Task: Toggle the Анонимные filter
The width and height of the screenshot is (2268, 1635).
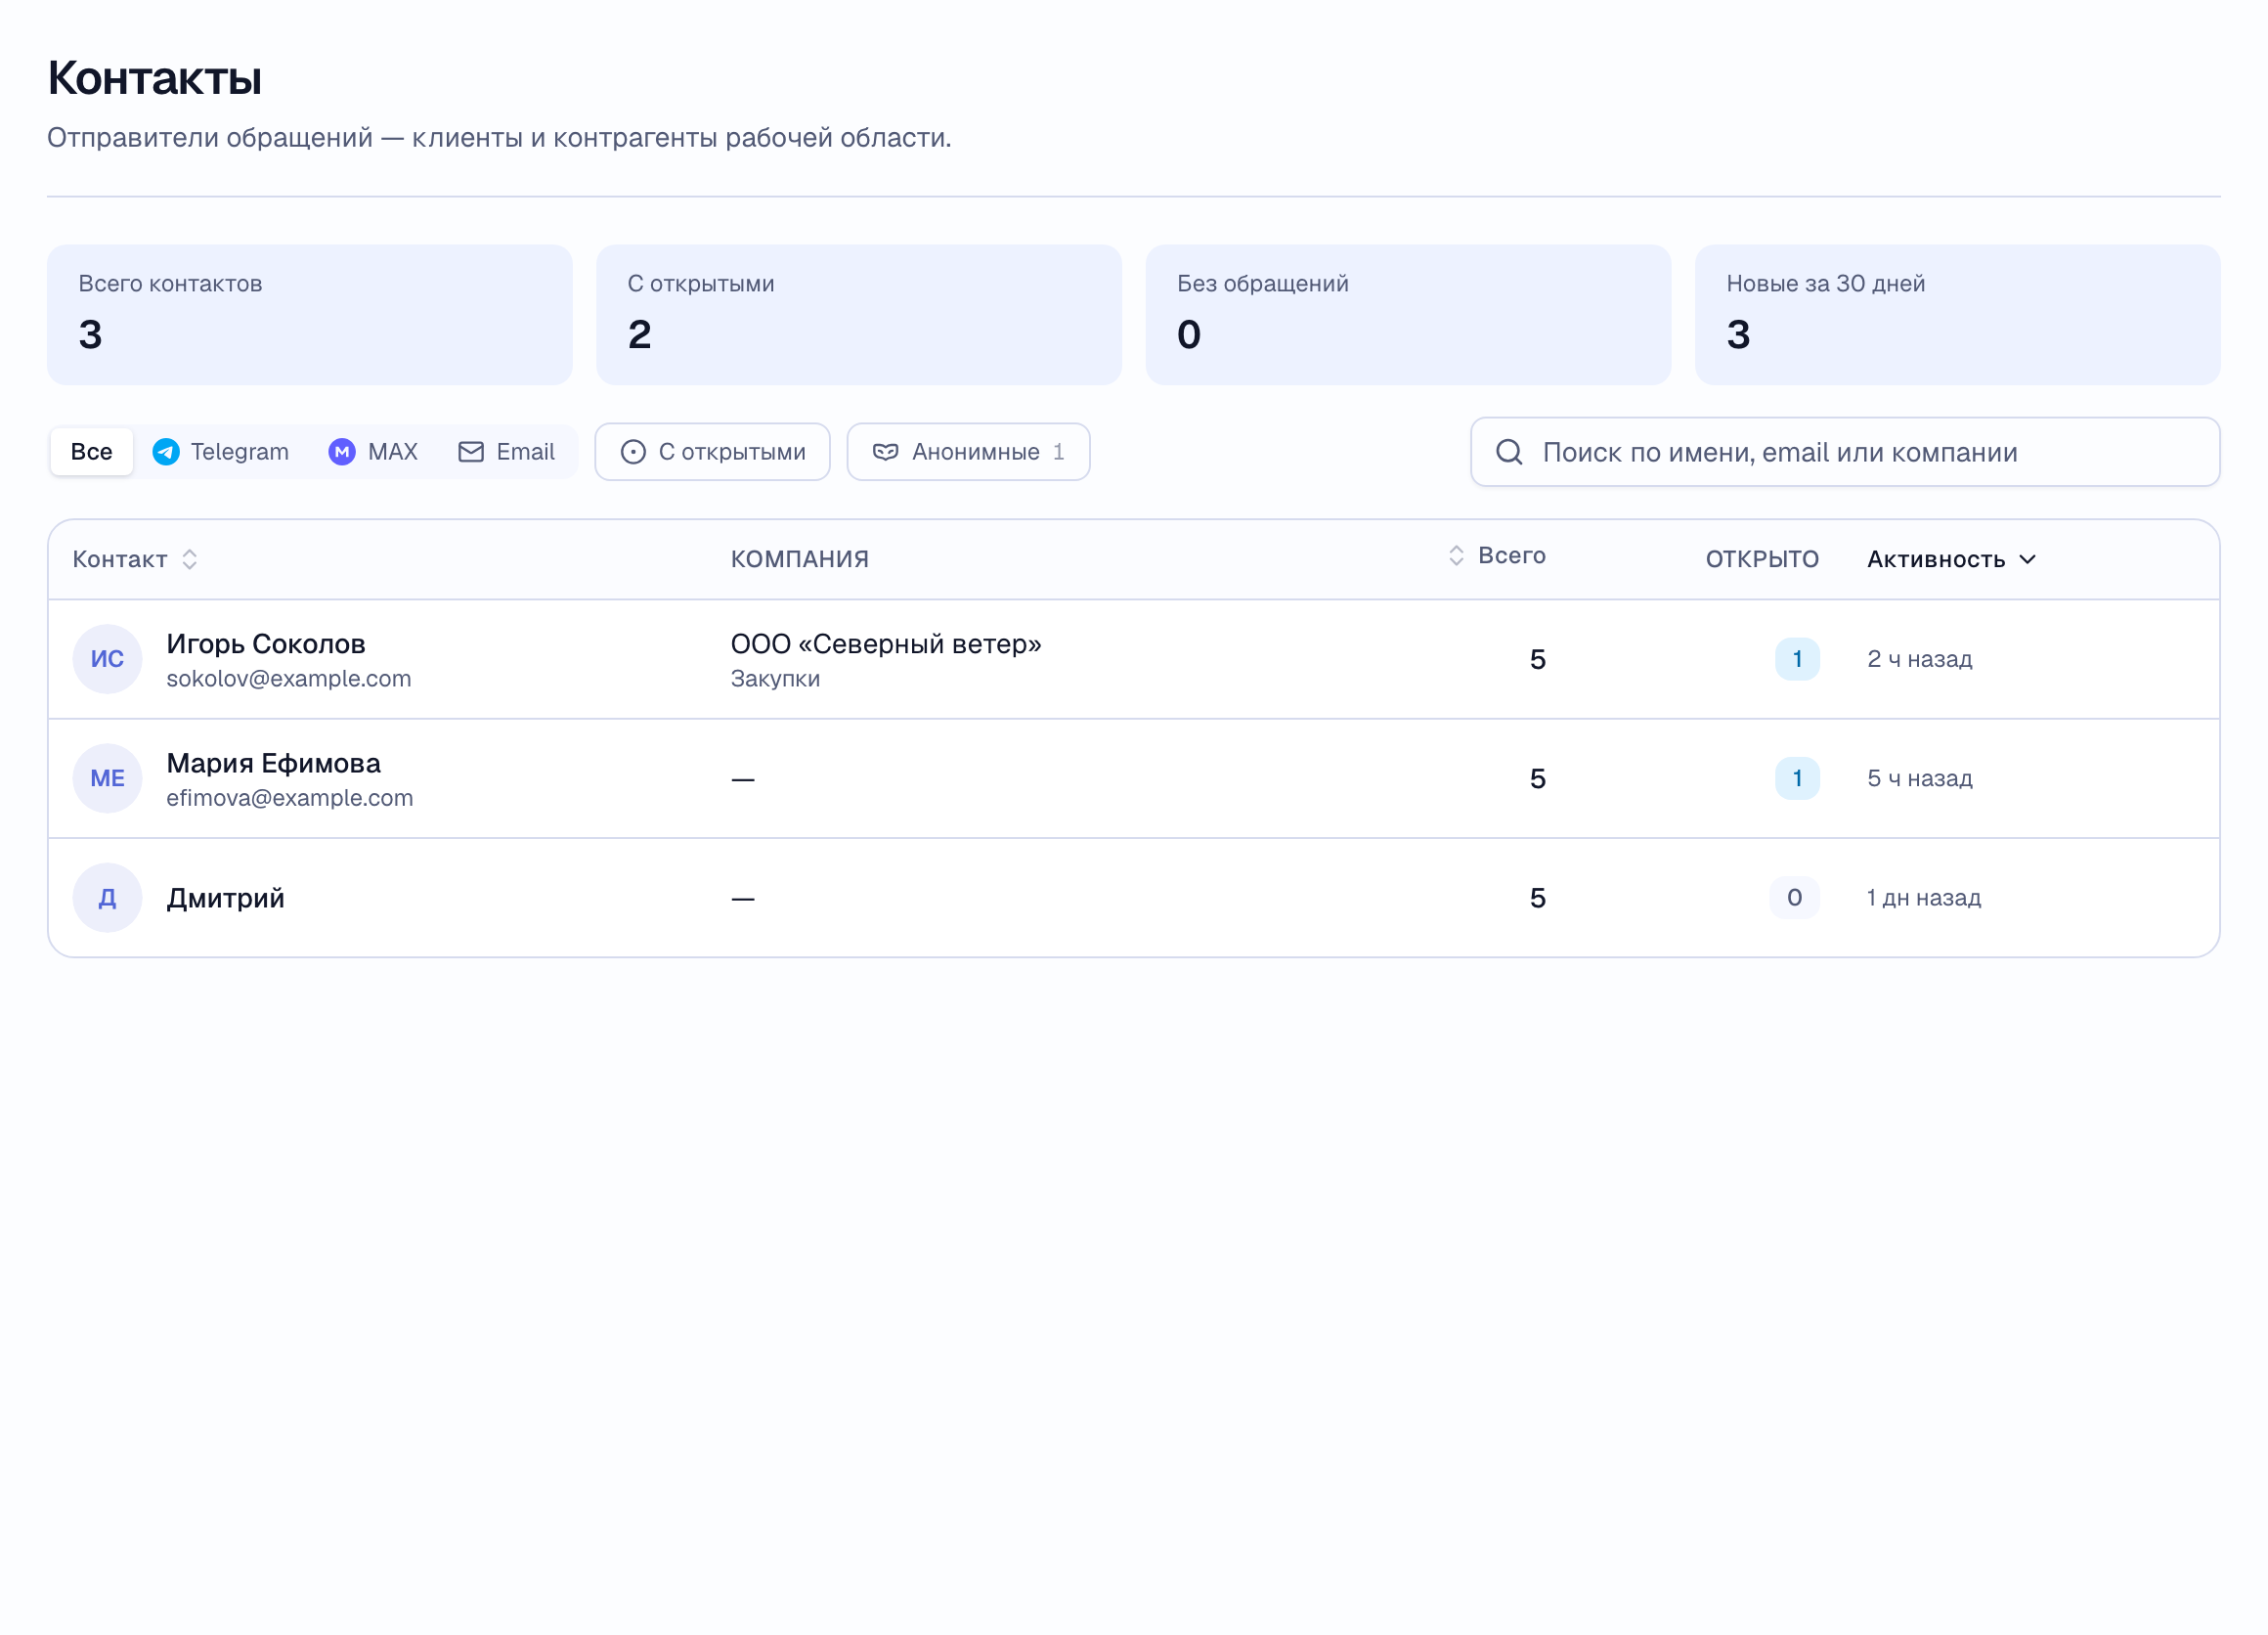Action: pyautogui.click(x=968, y=452)
